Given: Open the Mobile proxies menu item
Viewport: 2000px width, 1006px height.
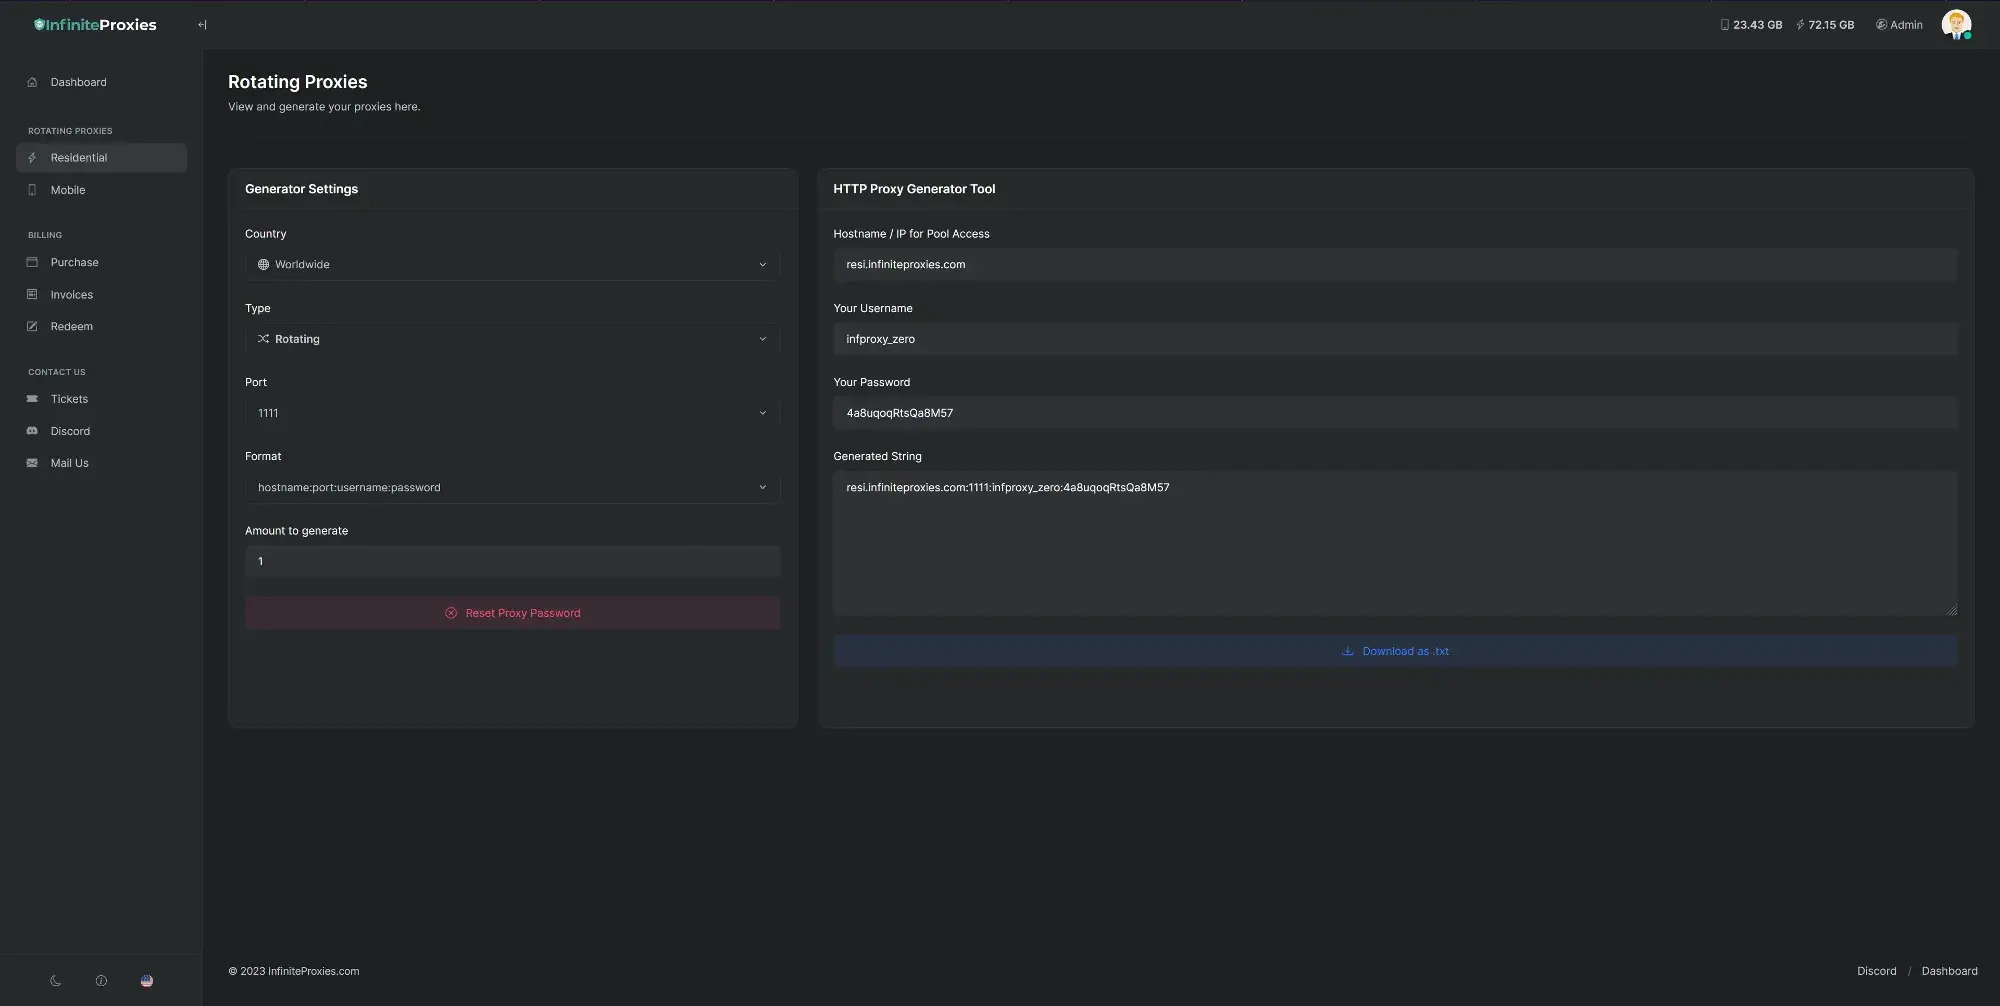Looking at the screenshot, I should [x=68, y=190].
